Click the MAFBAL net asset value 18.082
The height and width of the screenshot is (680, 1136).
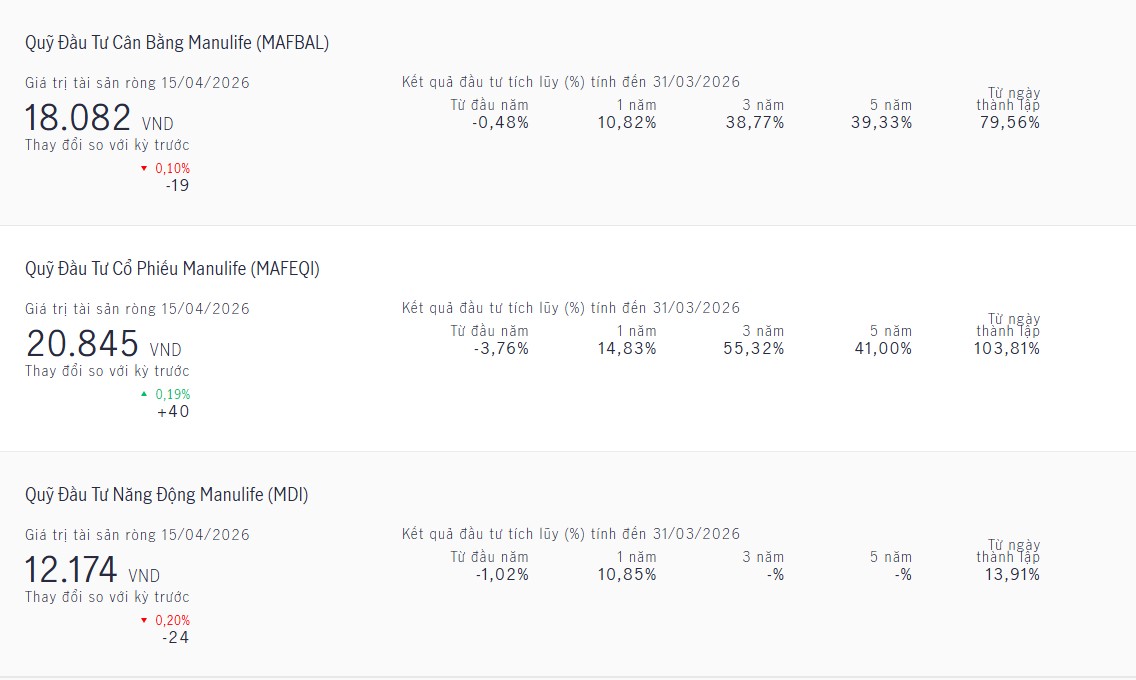(78, 118)
